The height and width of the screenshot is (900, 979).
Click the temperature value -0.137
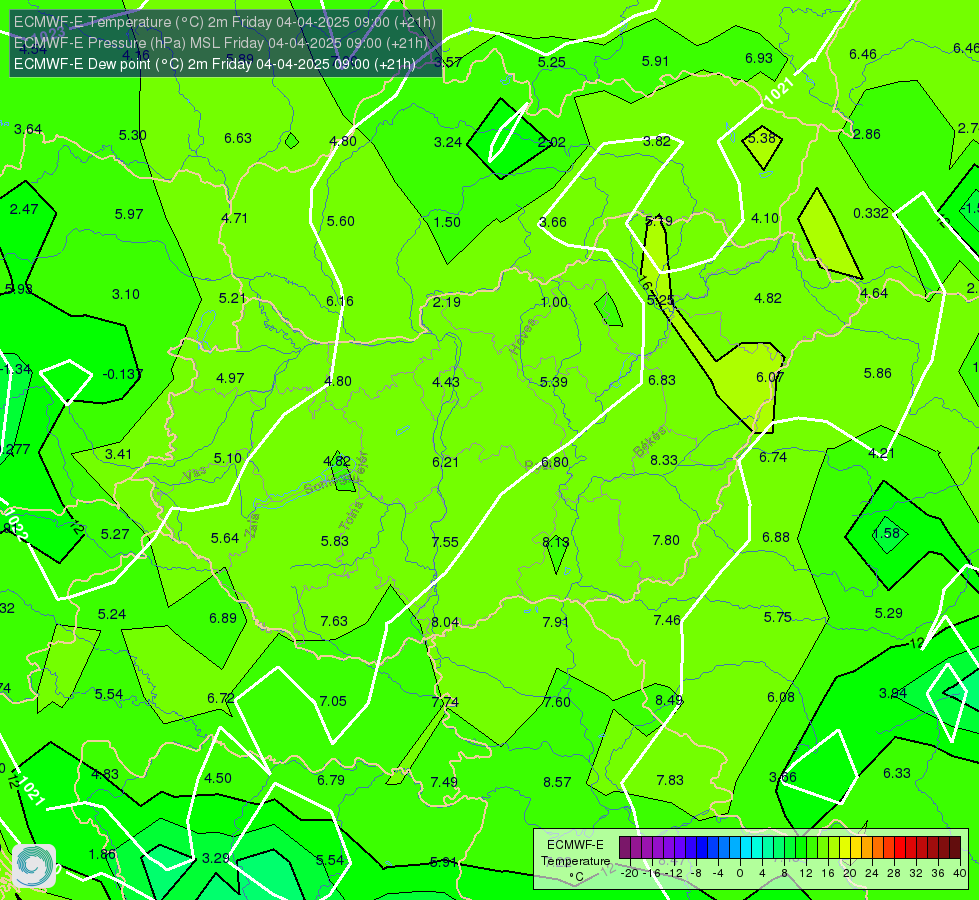click(x=122, y=375)
